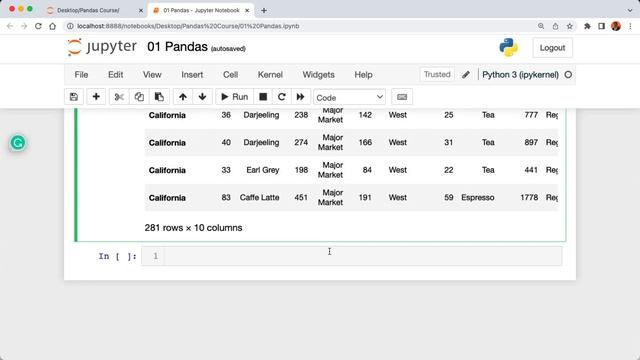The image size is (640, 360).
Task: Interrupt the kernel with stop icon
Action: tap(263, 97)
